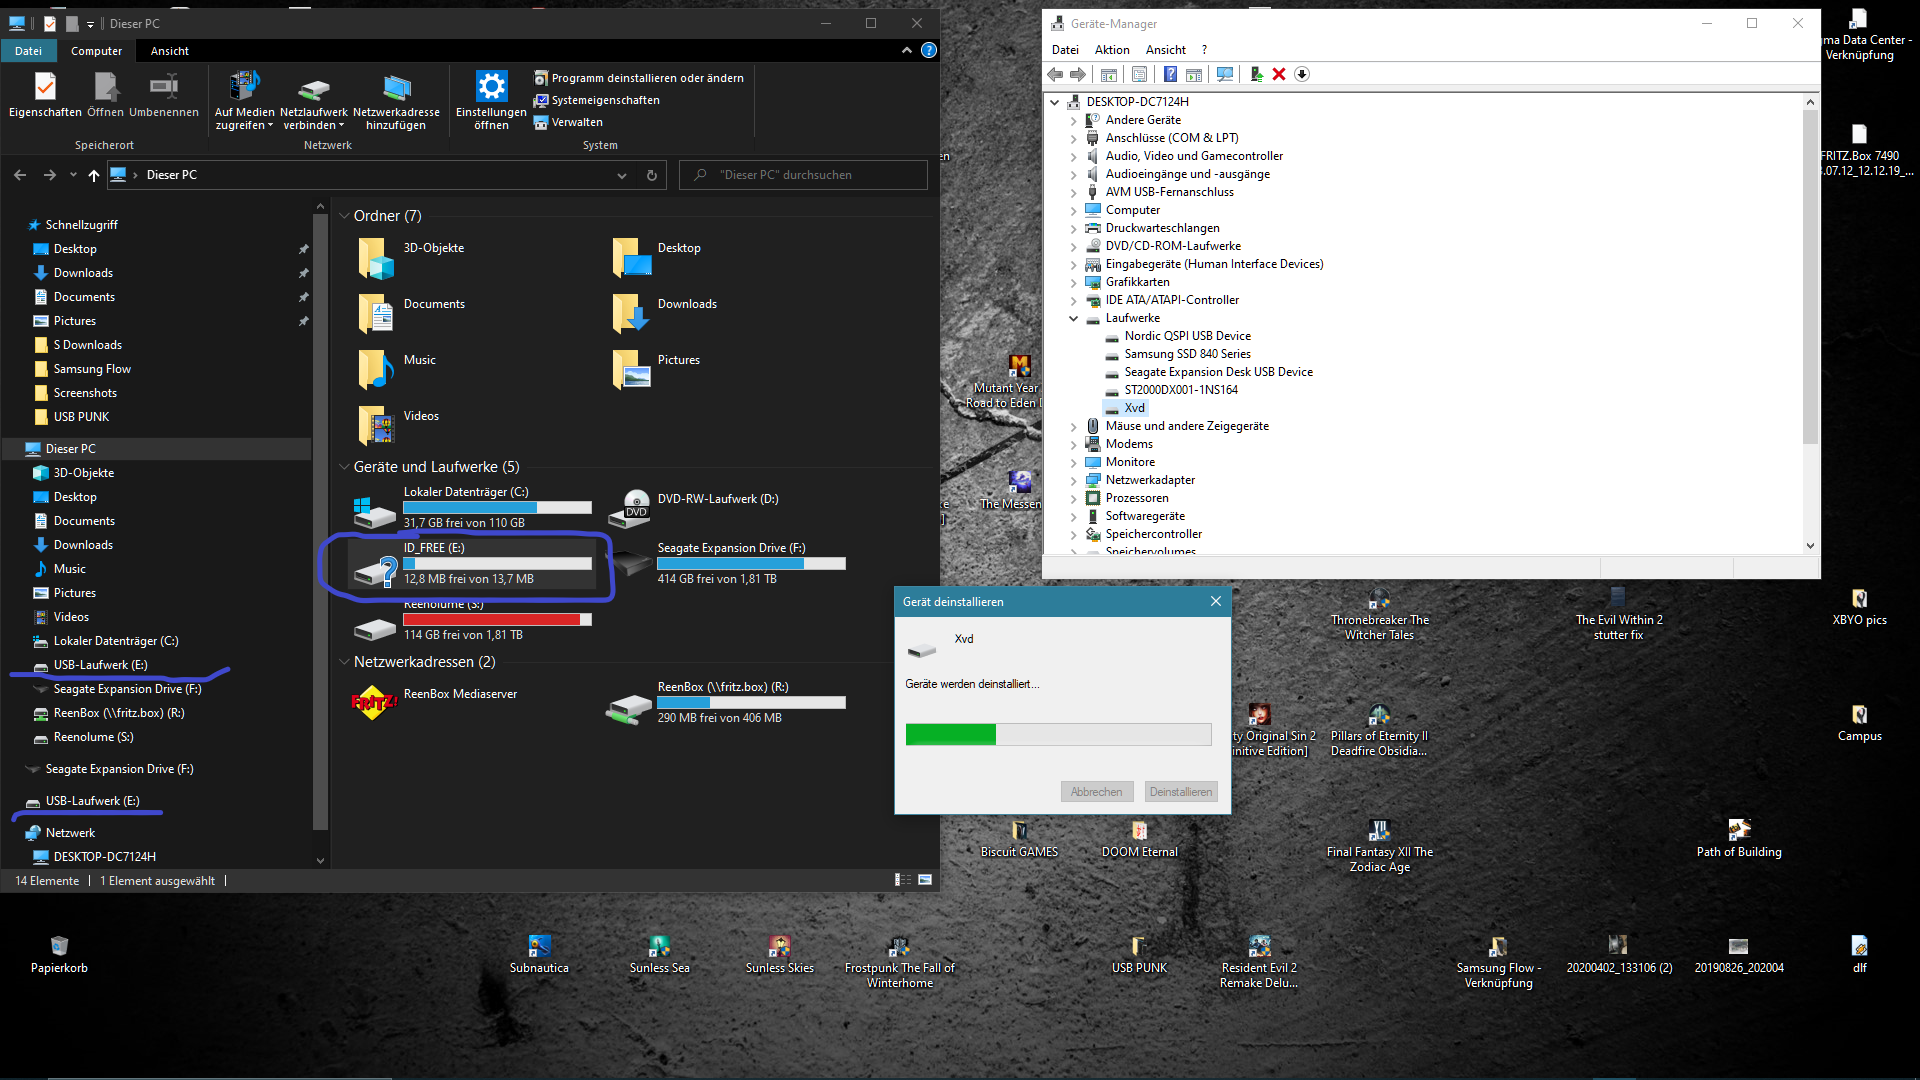Click the red X uninstall device icon
This screenshot has height=1080, width=1920.
click(x=1279, y=74)
